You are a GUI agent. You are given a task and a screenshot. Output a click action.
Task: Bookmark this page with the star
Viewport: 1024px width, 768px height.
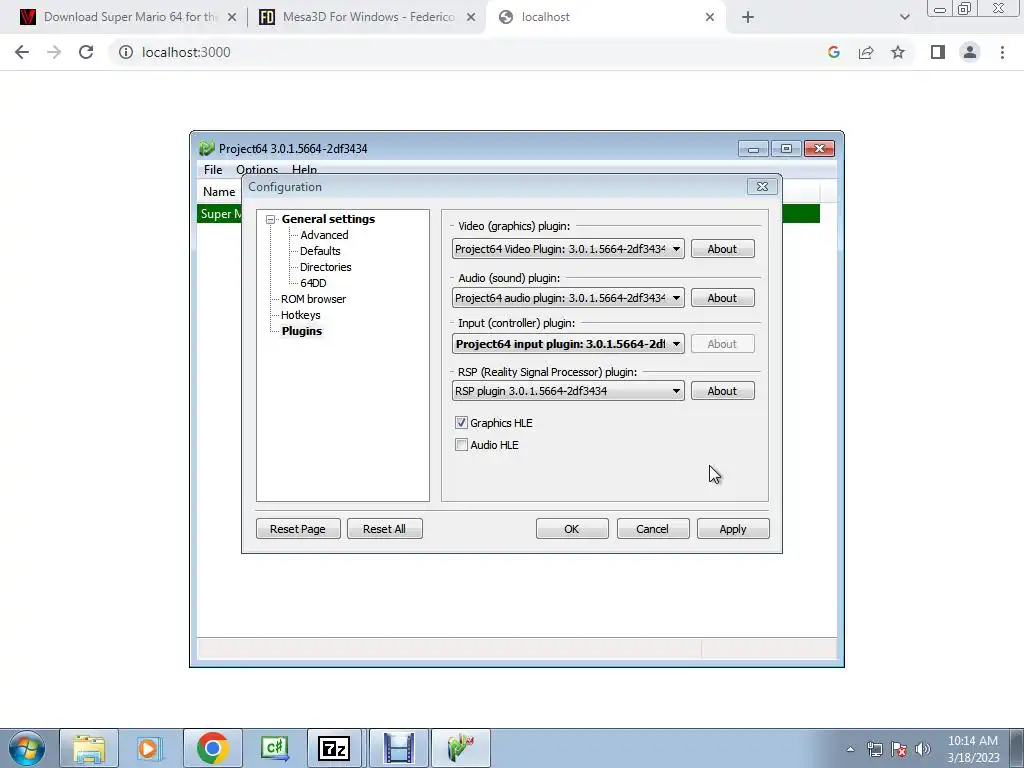[x=898, y=52]
